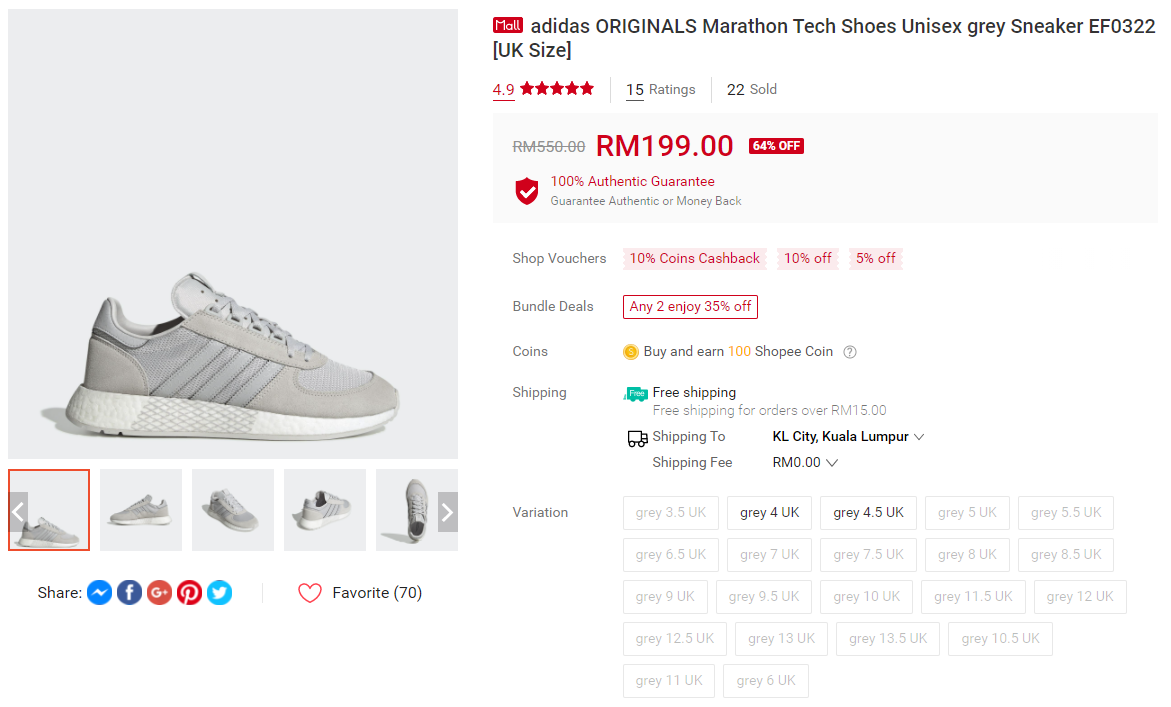Share product on Twitter
The width and height of the screenshot is (1171, 707).
point(219,593)
